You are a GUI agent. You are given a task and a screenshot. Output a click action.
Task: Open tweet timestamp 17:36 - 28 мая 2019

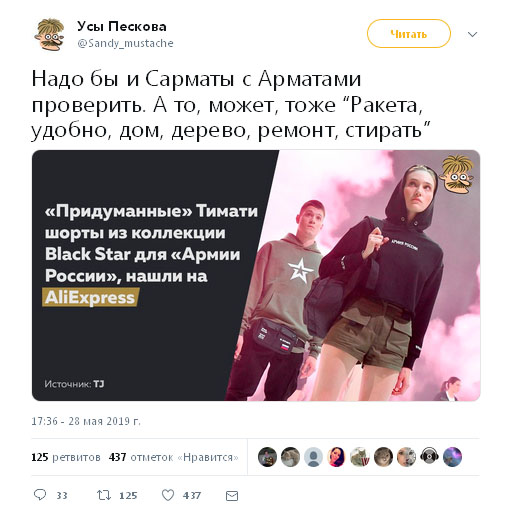tap(86, 421)
